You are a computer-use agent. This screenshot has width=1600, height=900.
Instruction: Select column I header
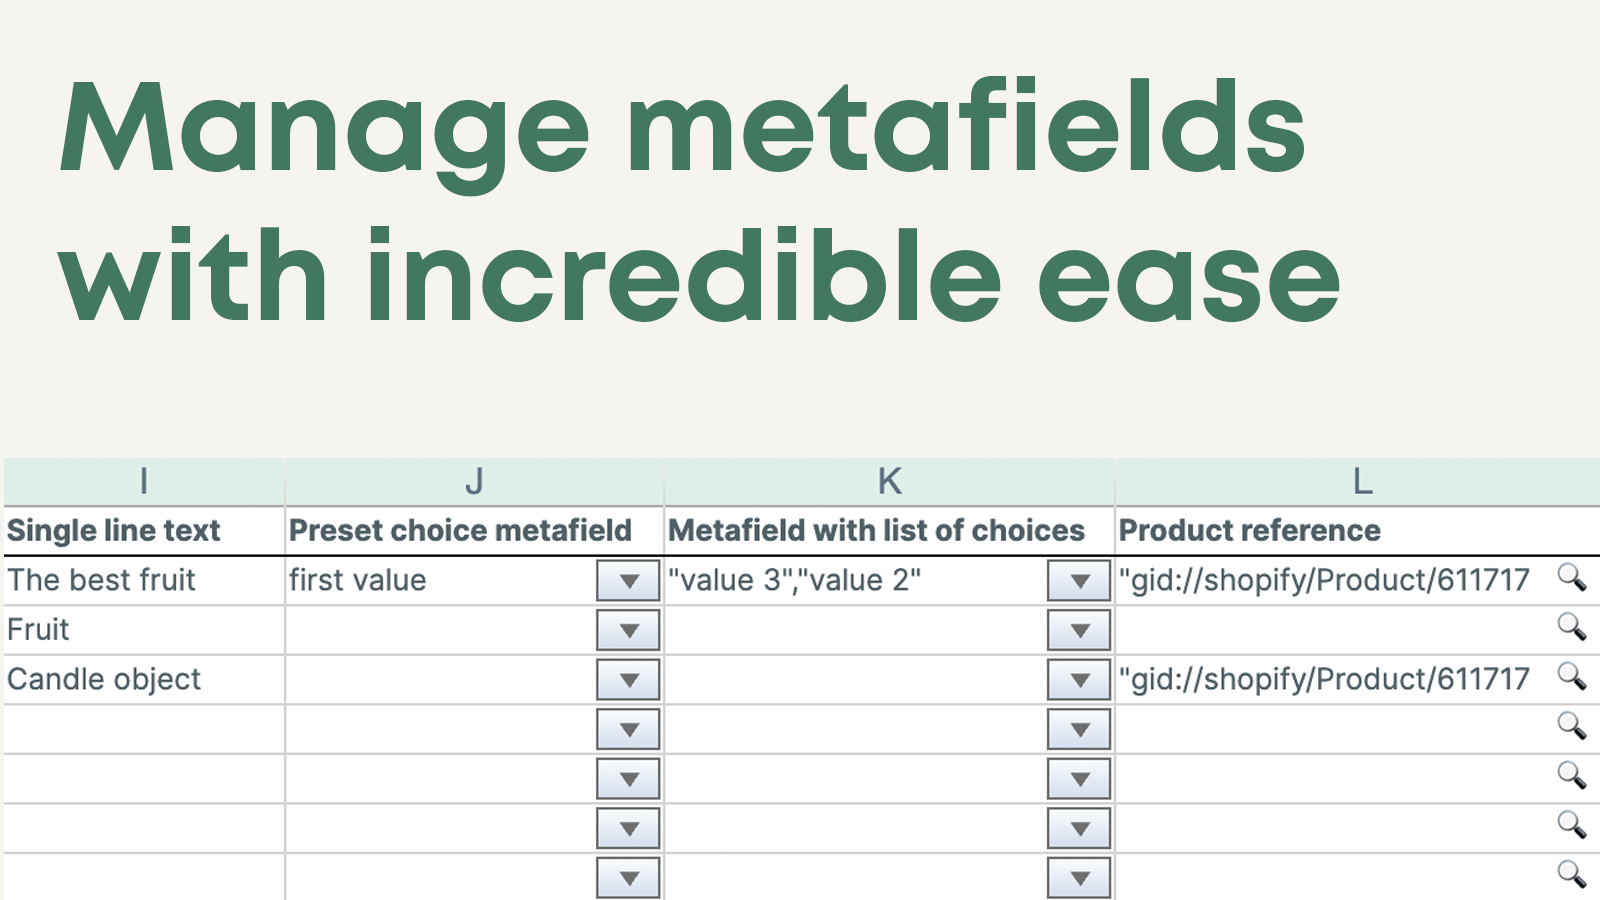pyautogui.click(x=144, y=481)
